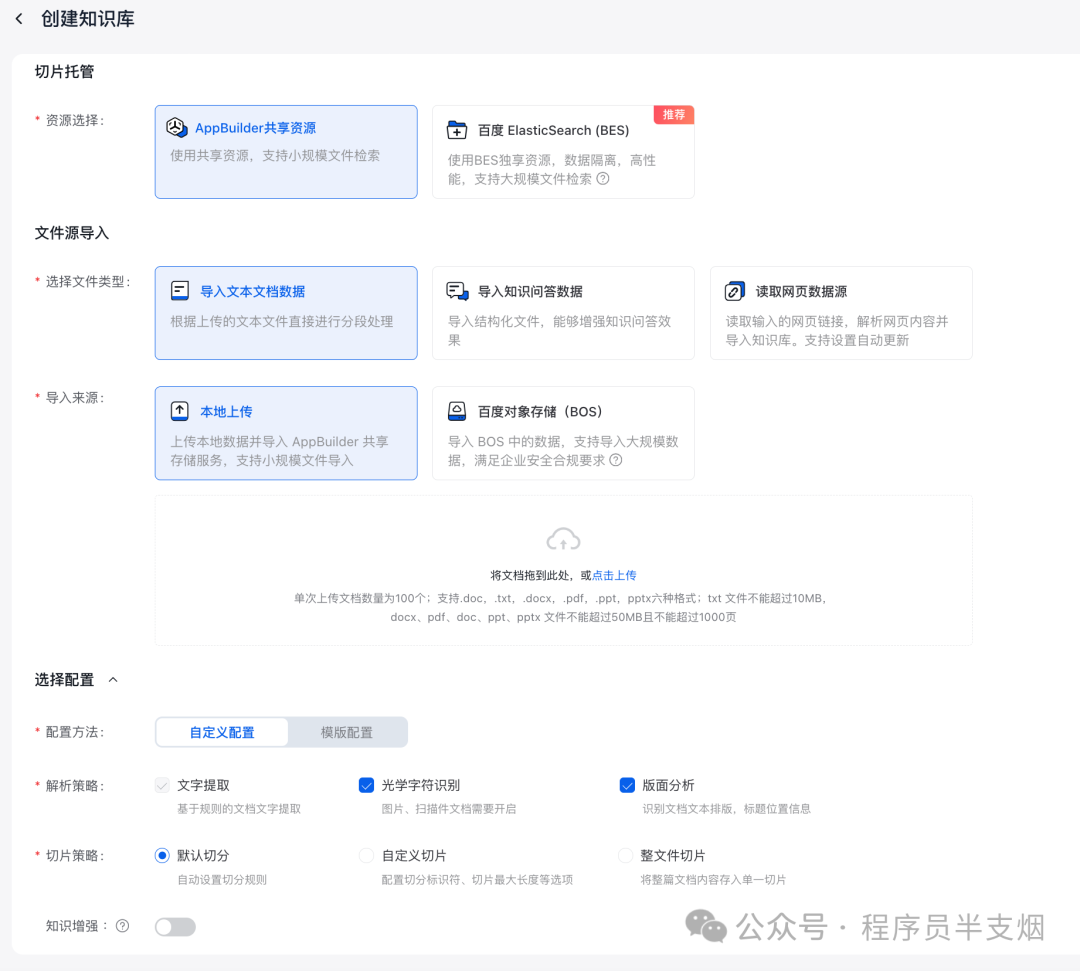
Task: Open help icon beside 满足企业安全合规要求
Action: (616, 460)
